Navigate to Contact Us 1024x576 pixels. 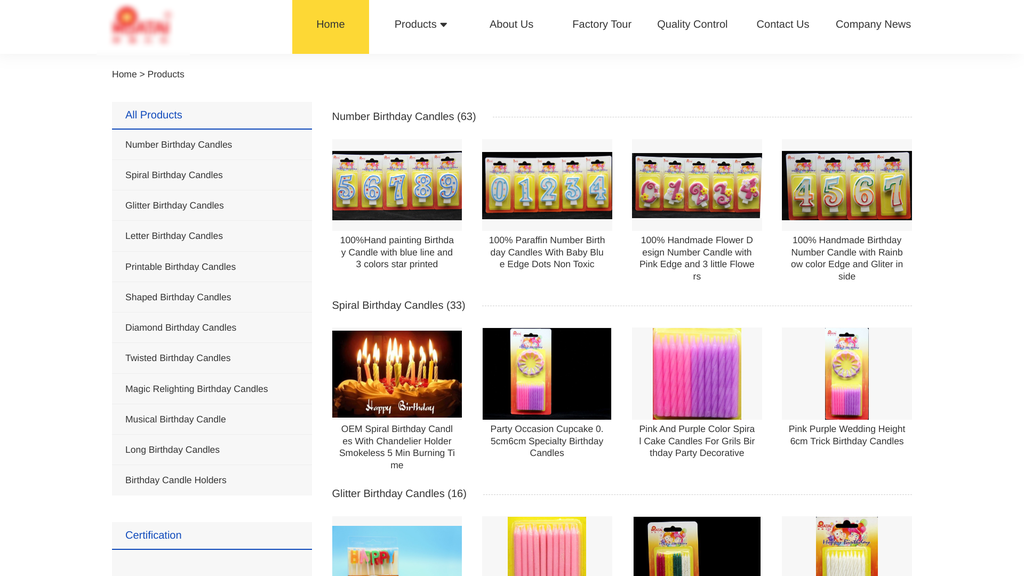[782, 25]
